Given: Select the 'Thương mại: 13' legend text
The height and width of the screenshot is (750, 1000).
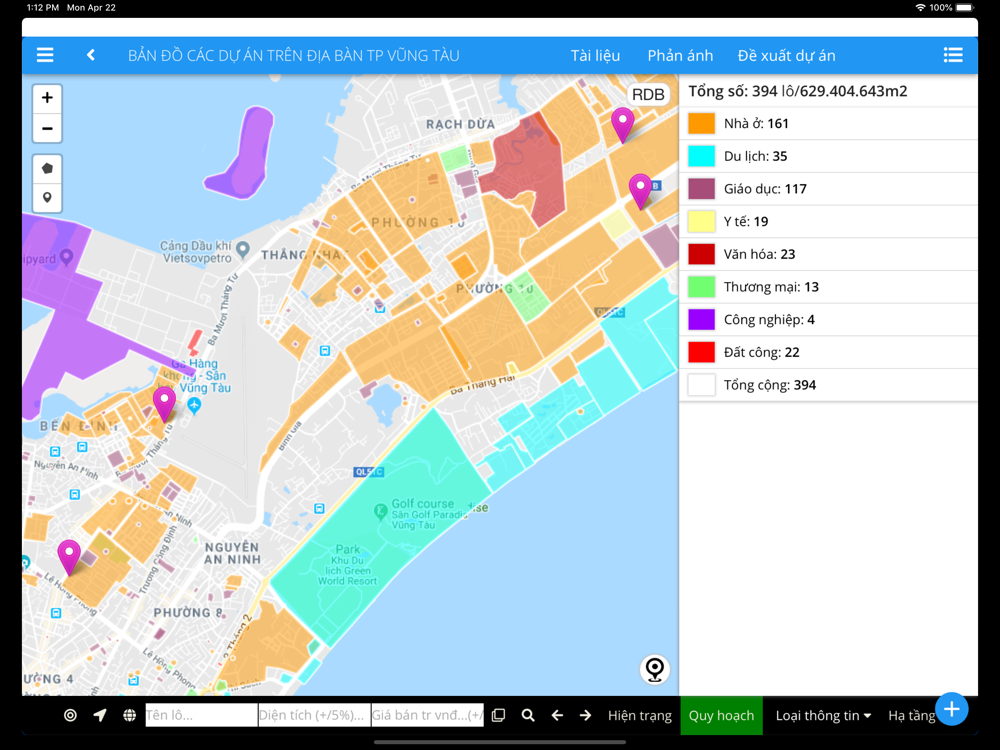Looking at the screenshot, I should tap(771, 287).
